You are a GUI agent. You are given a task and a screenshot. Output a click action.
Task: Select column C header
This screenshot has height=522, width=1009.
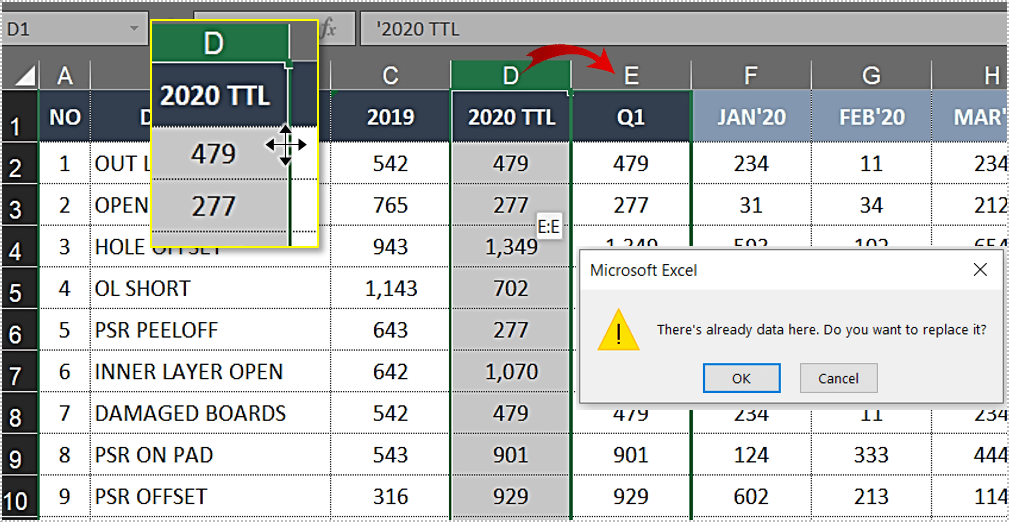tap(390, 76)
